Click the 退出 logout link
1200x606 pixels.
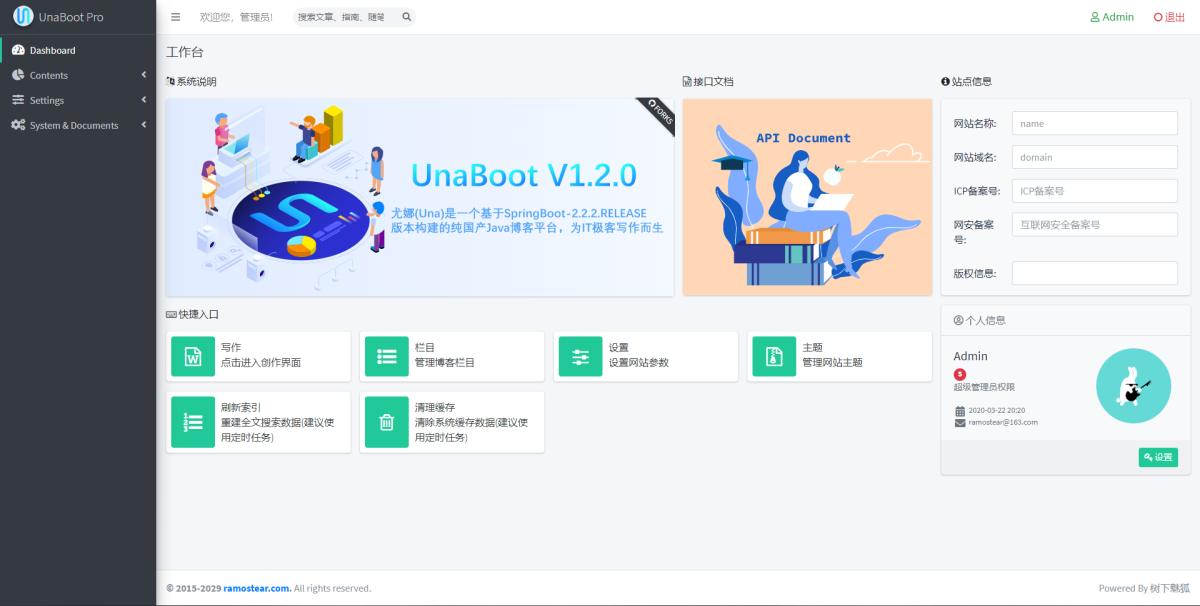click(1169, 17)
